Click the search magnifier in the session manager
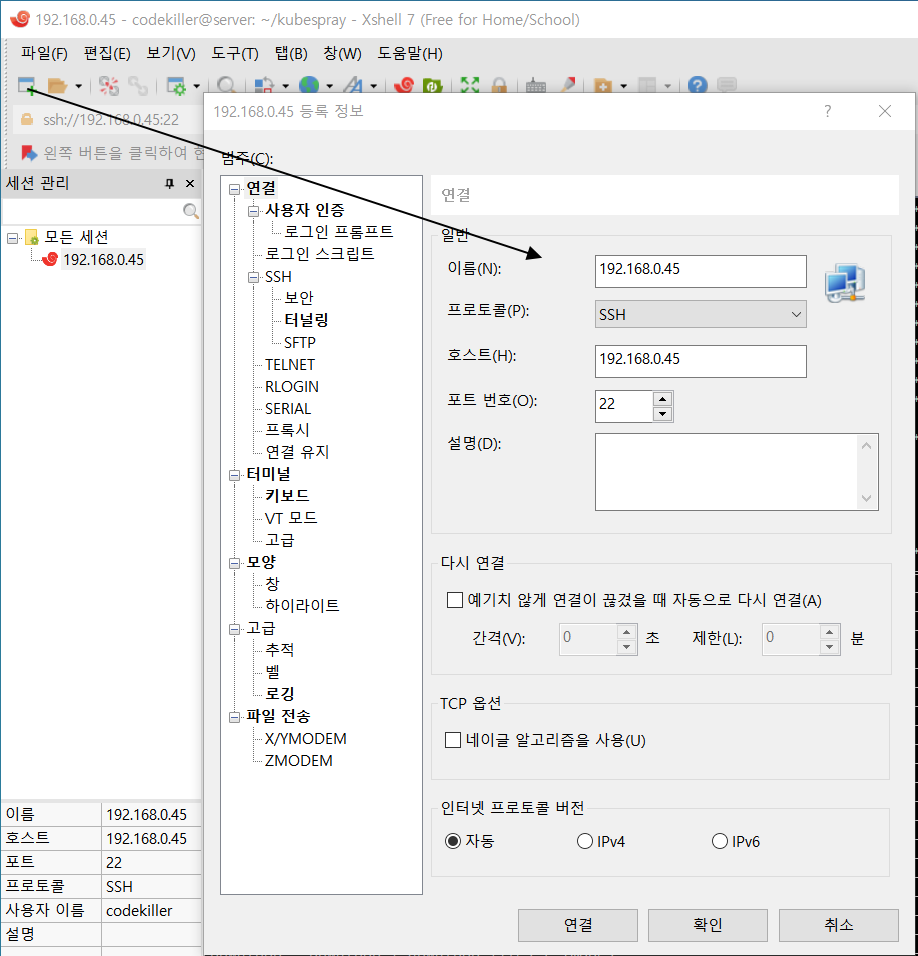Viewport: 918px width, 956px height. tap(190, 211)
